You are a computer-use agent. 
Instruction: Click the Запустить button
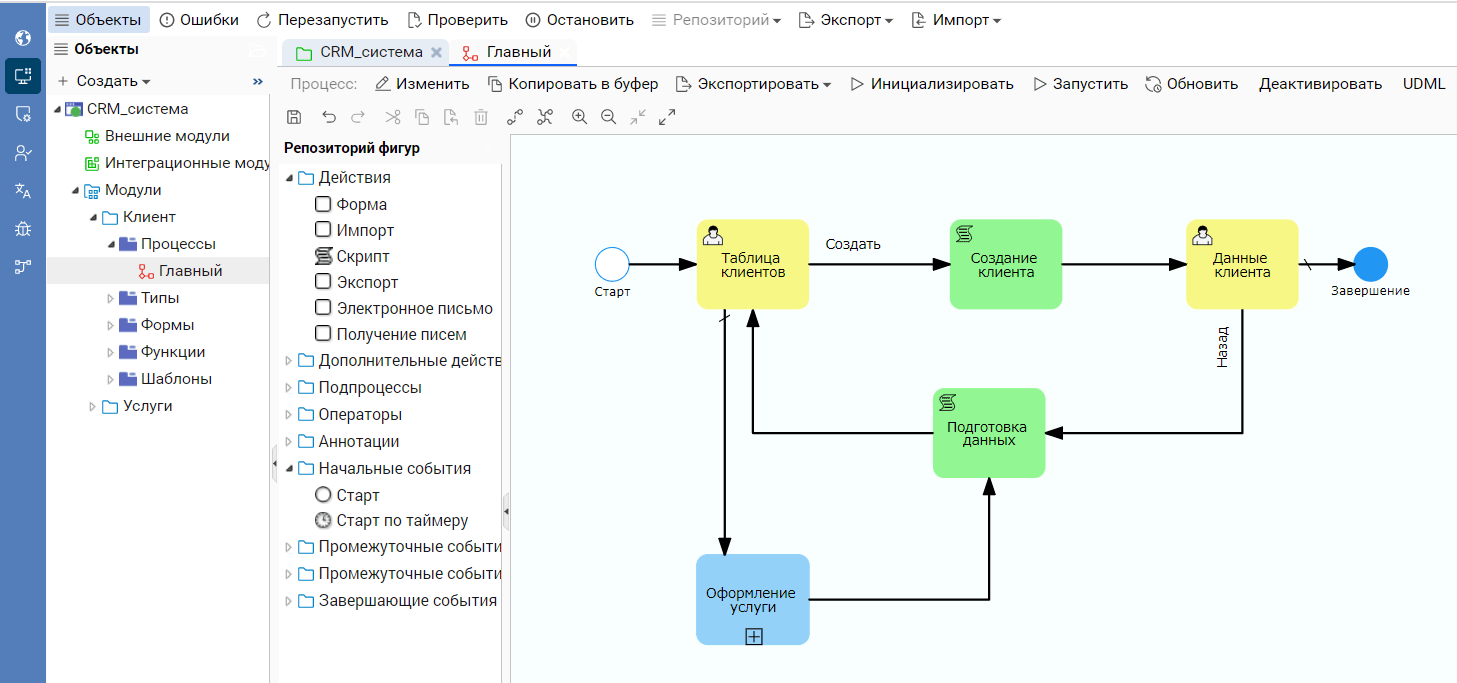coord(1080,84)
